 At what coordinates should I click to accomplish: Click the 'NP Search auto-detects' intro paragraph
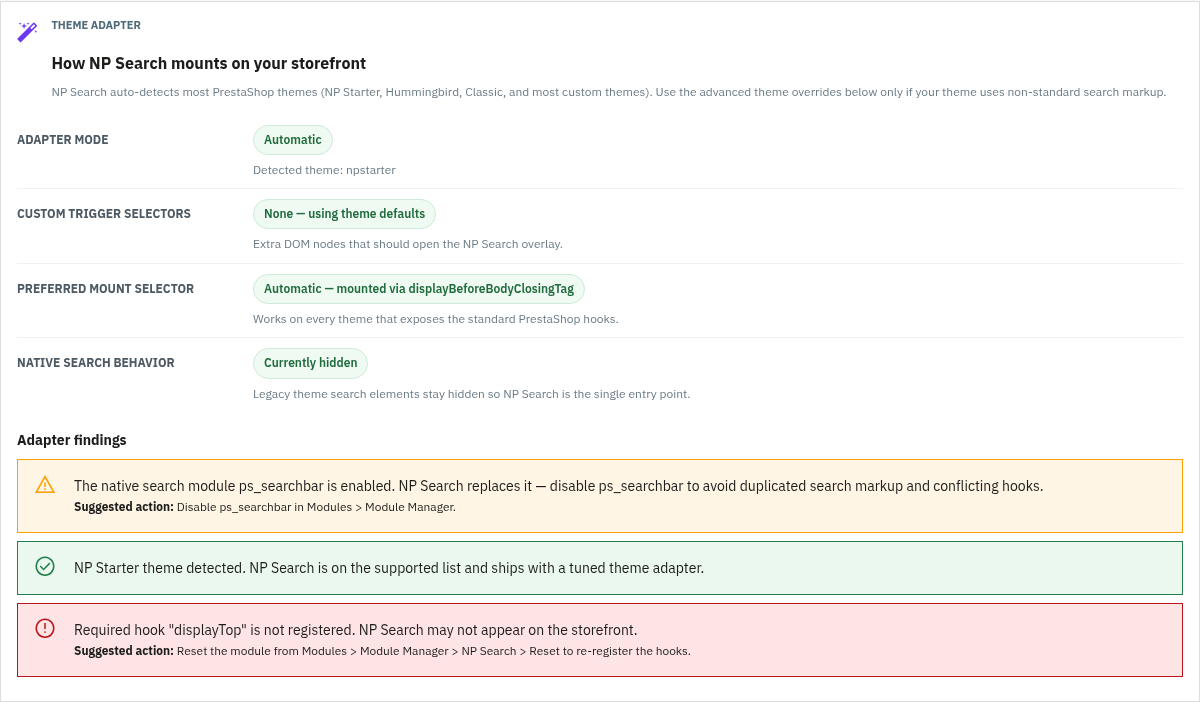click(x=609, y=92)
